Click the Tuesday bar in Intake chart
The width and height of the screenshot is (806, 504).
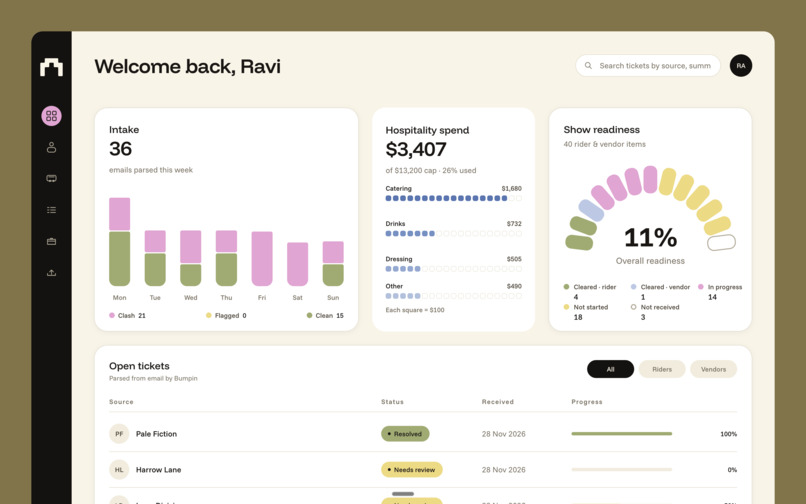click(155, 258)
